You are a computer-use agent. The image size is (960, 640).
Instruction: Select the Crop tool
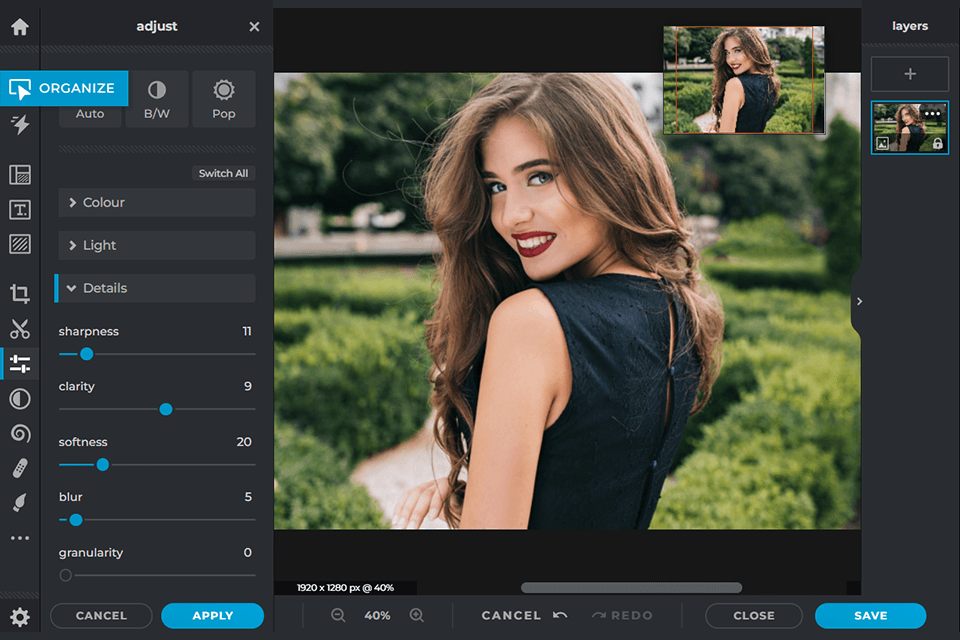coord(20,294)
